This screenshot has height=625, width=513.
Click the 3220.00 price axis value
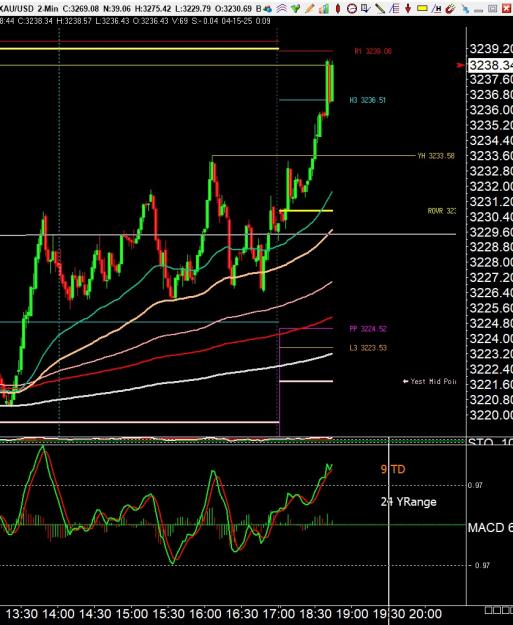(x=491, y=415)
